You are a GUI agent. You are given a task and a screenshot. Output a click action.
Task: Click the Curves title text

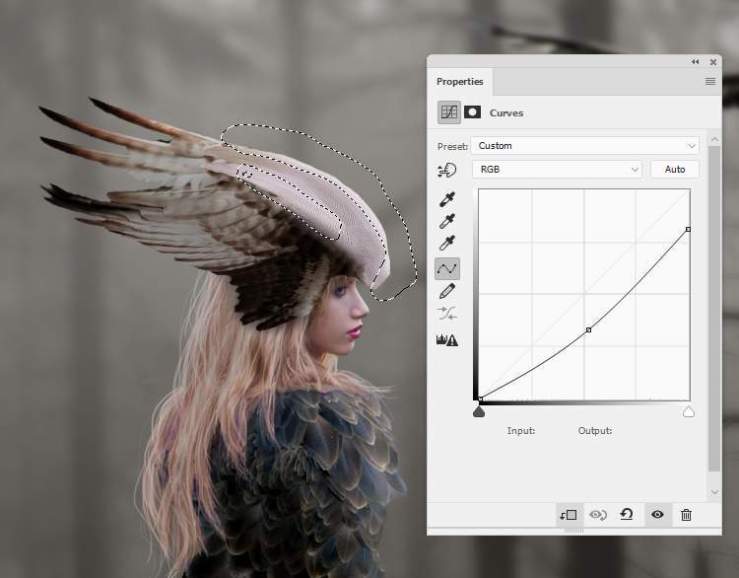pyautogui.click(x=506, y=113)
